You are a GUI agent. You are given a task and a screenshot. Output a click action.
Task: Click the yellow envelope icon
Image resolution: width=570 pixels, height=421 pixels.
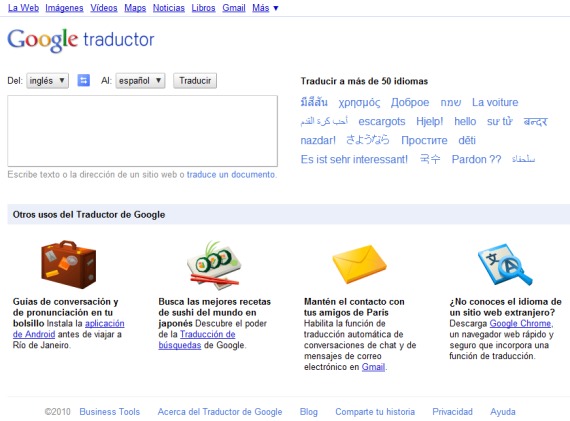pos(359,264)
